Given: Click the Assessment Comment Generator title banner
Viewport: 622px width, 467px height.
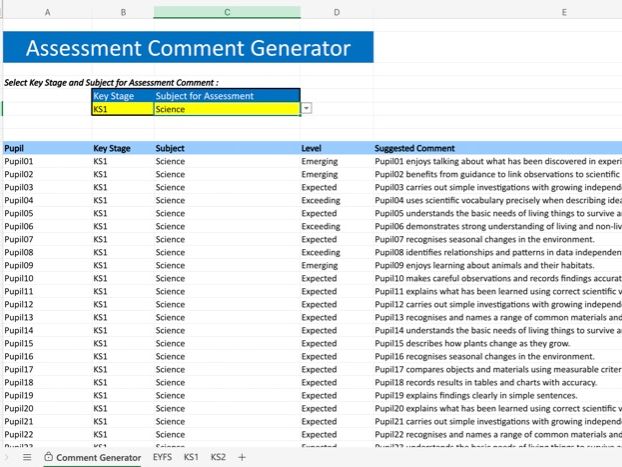Looking at the screenshot, I should click(x=188, y=47).
